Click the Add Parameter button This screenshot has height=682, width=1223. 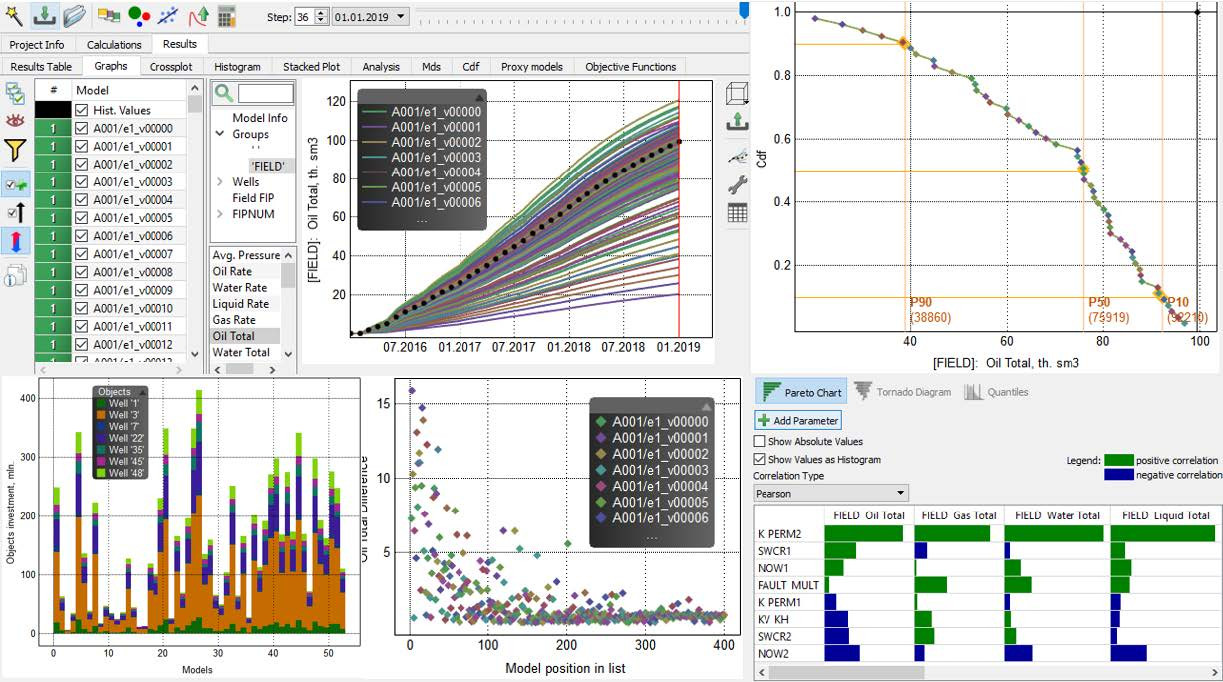[x=798, y=421]
